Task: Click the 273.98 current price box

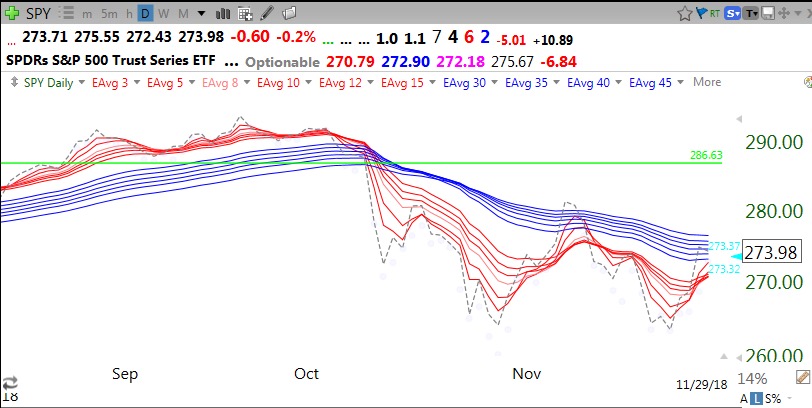Action: click(x=771, y=253)
